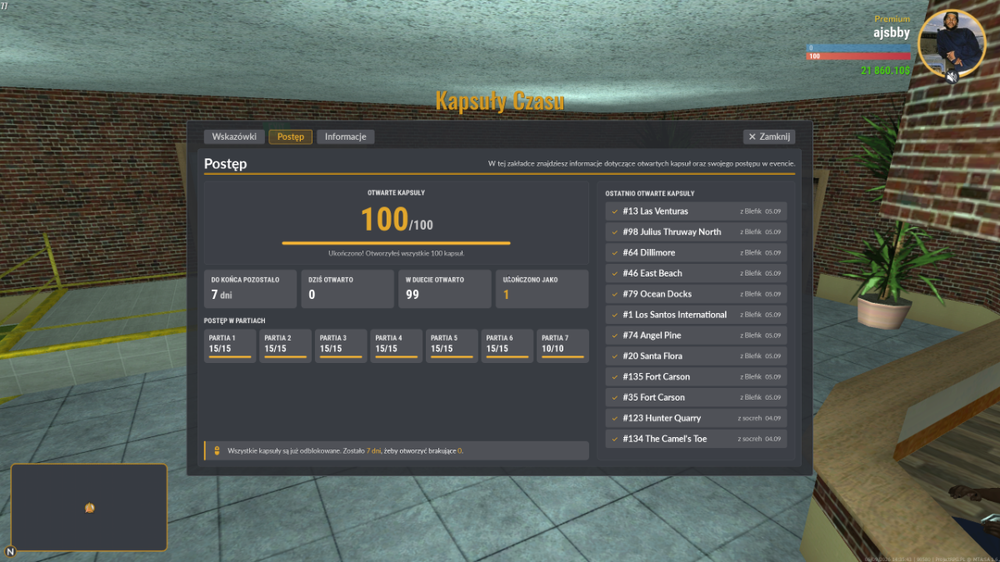Click the checkmark icon beside #20 Santa Flora

click(x=615, y=356)
